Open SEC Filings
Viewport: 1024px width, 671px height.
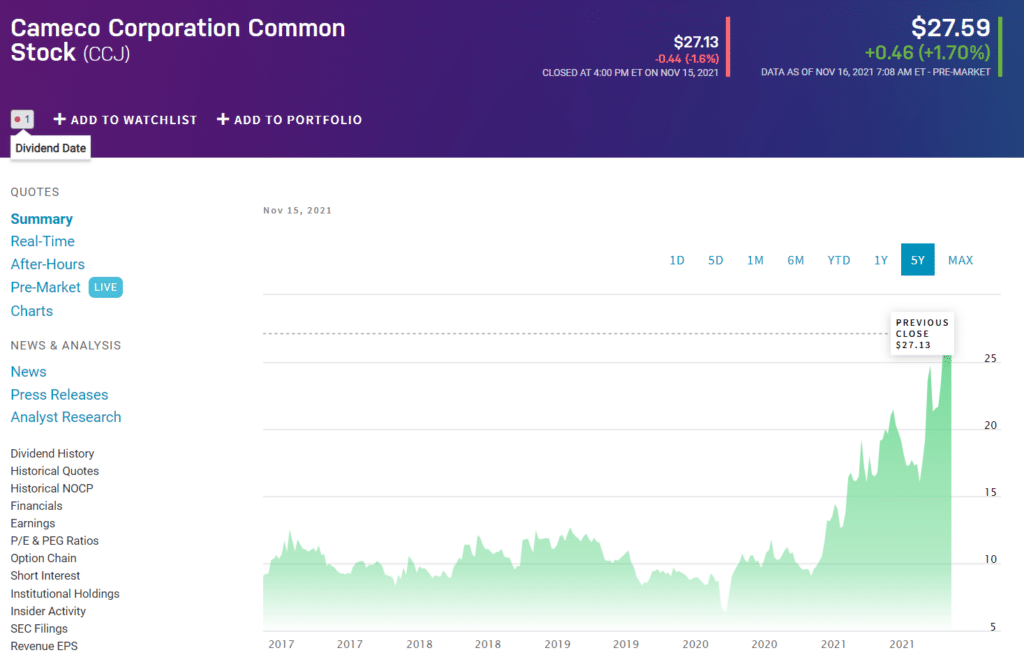coord(39,629)
